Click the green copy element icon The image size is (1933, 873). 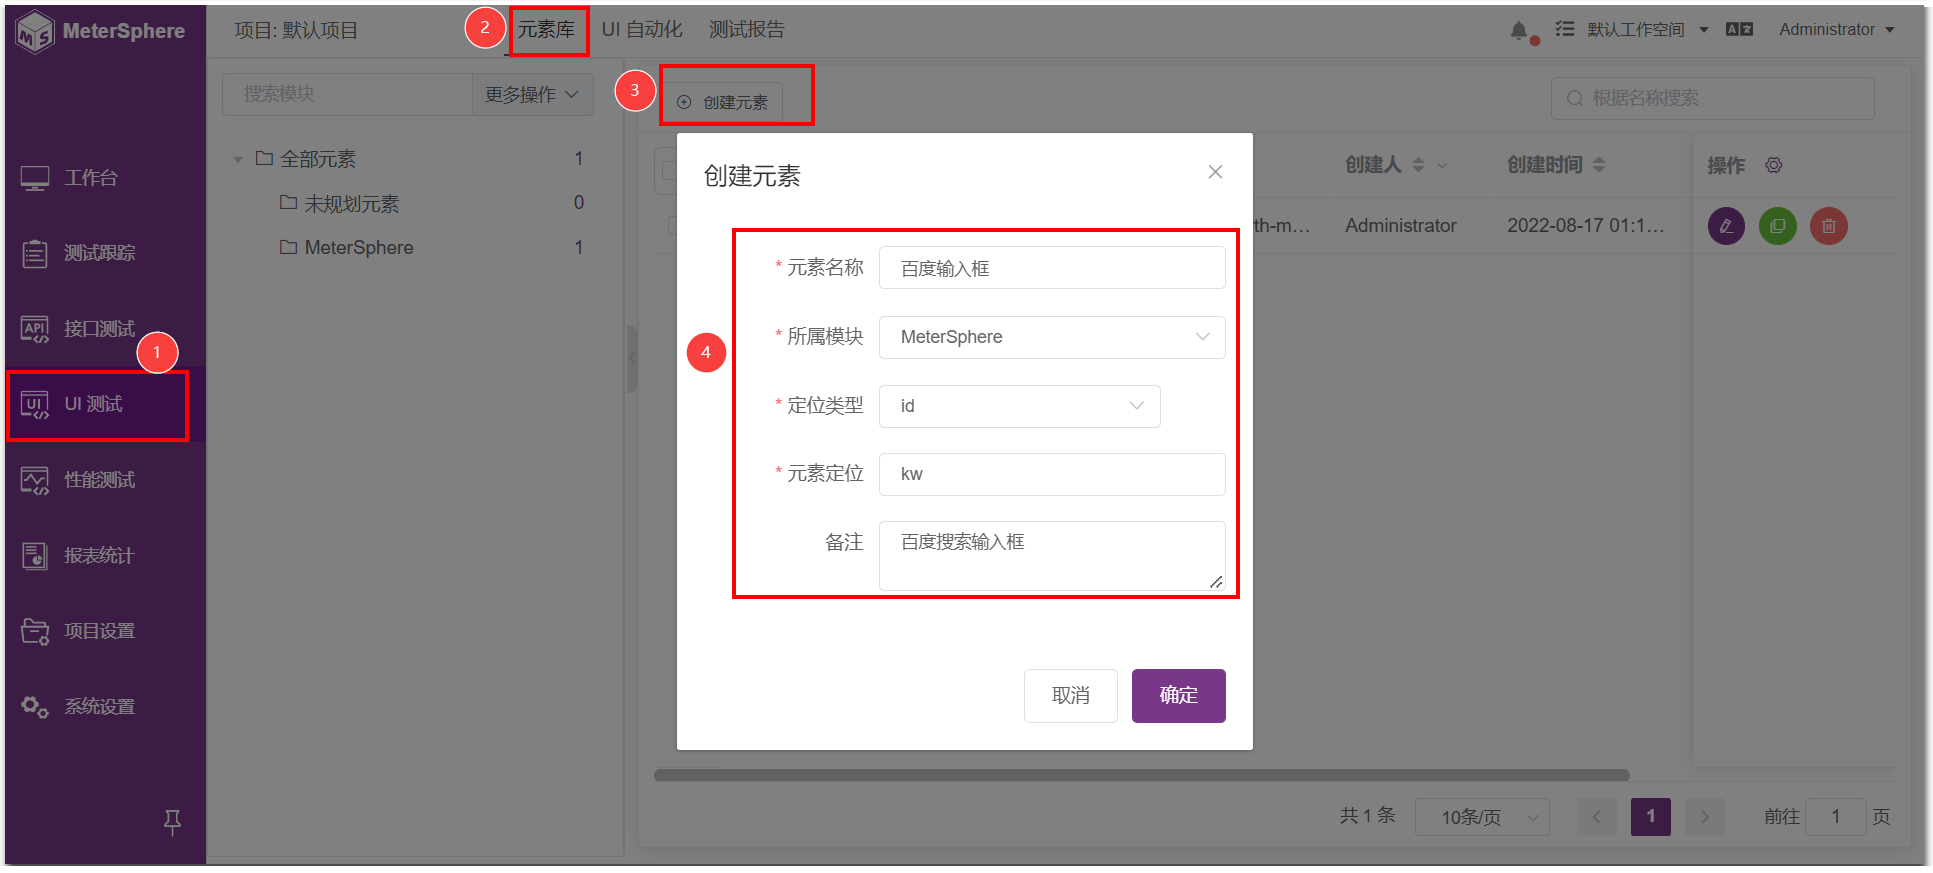tap(1777, 226)
